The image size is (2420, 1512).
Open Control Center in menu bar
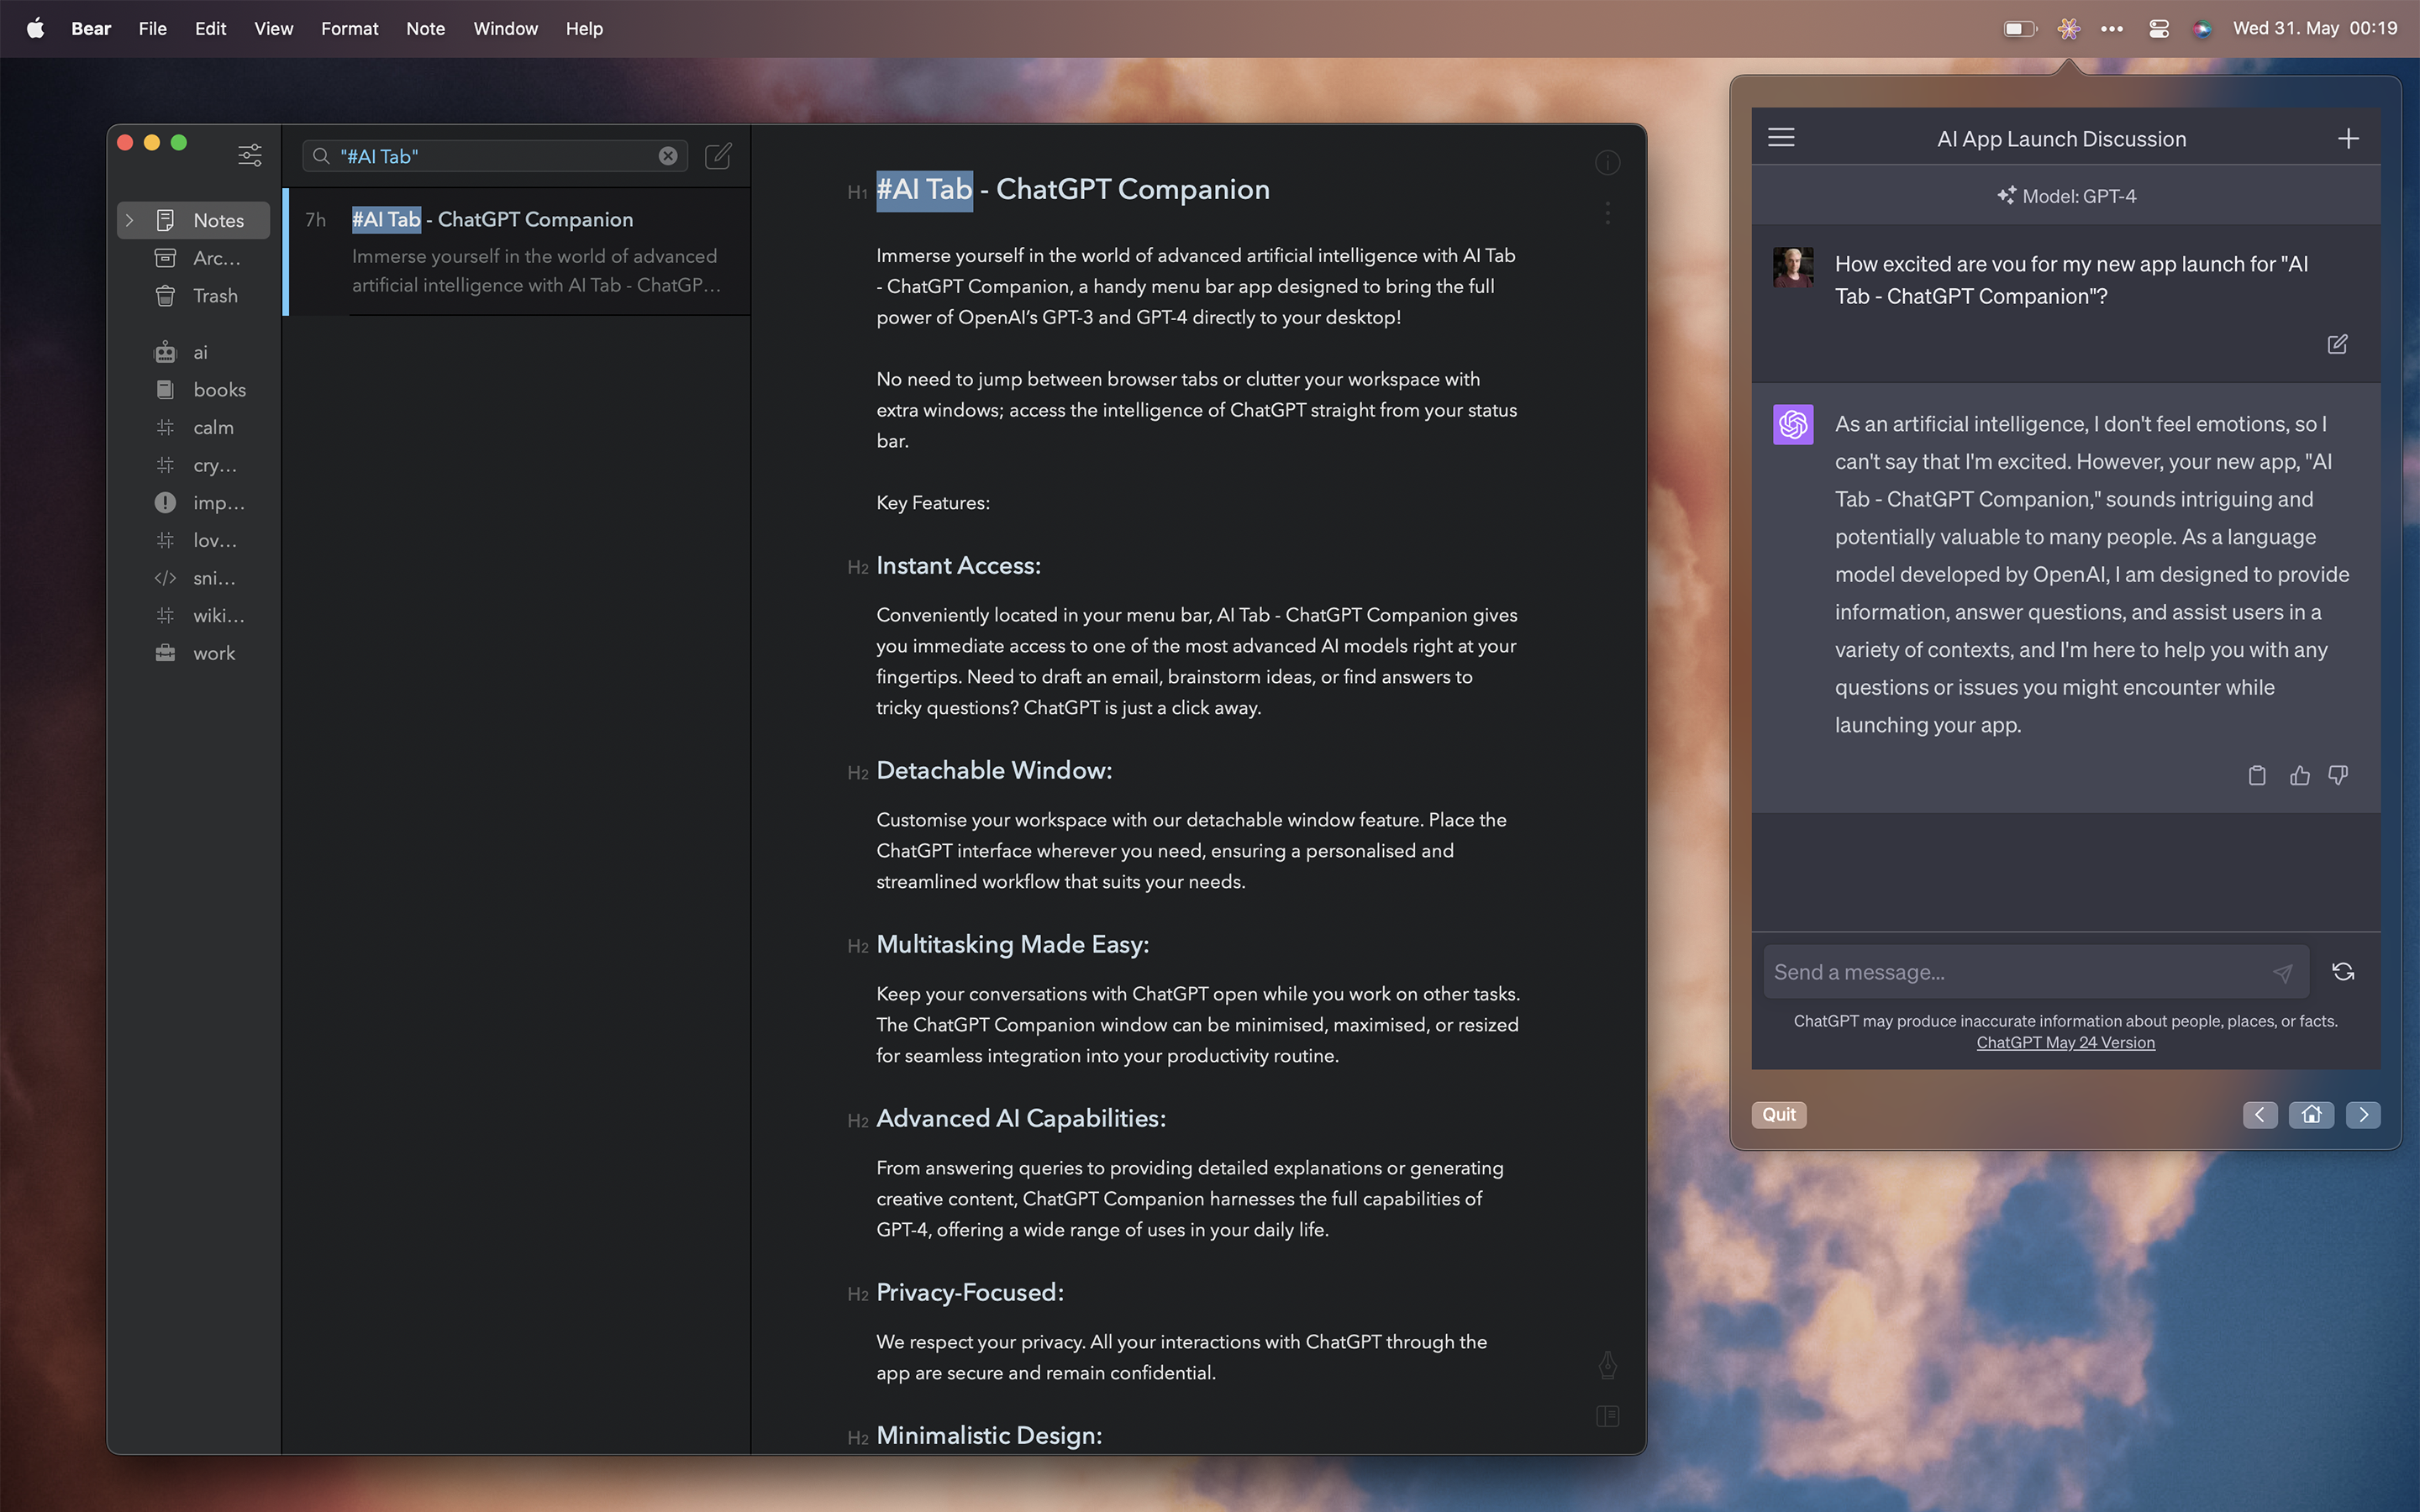[2158, 28]
